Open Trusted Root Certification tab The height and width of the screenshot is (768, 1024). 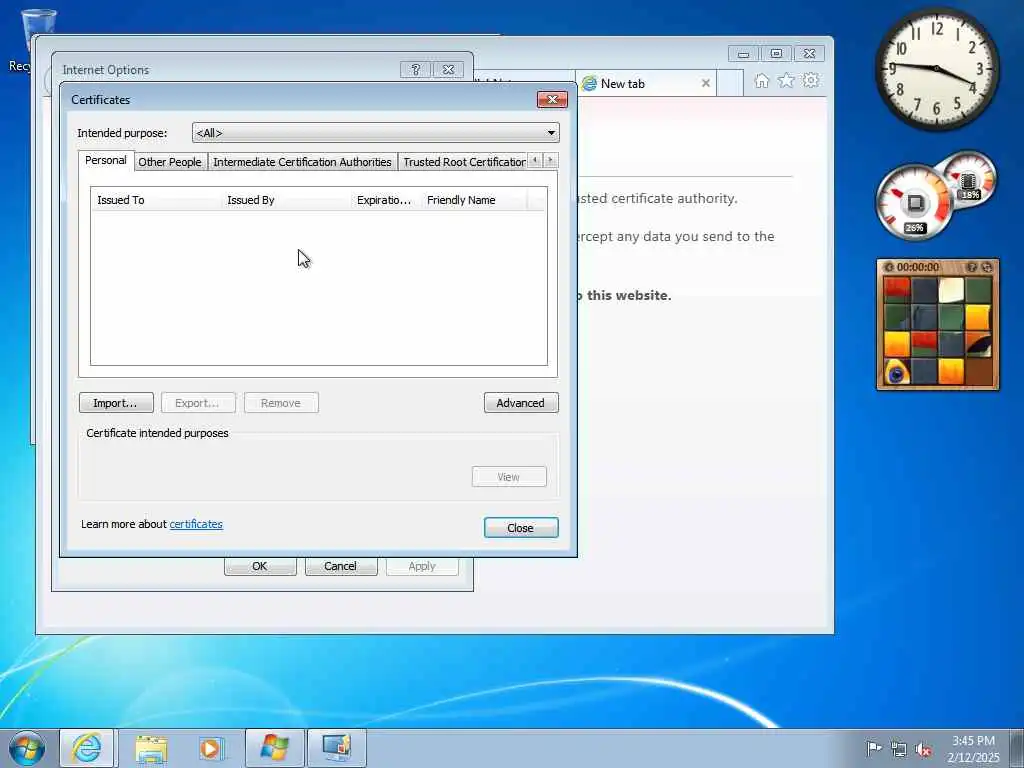pyautogui.click(x=463, y=162)
